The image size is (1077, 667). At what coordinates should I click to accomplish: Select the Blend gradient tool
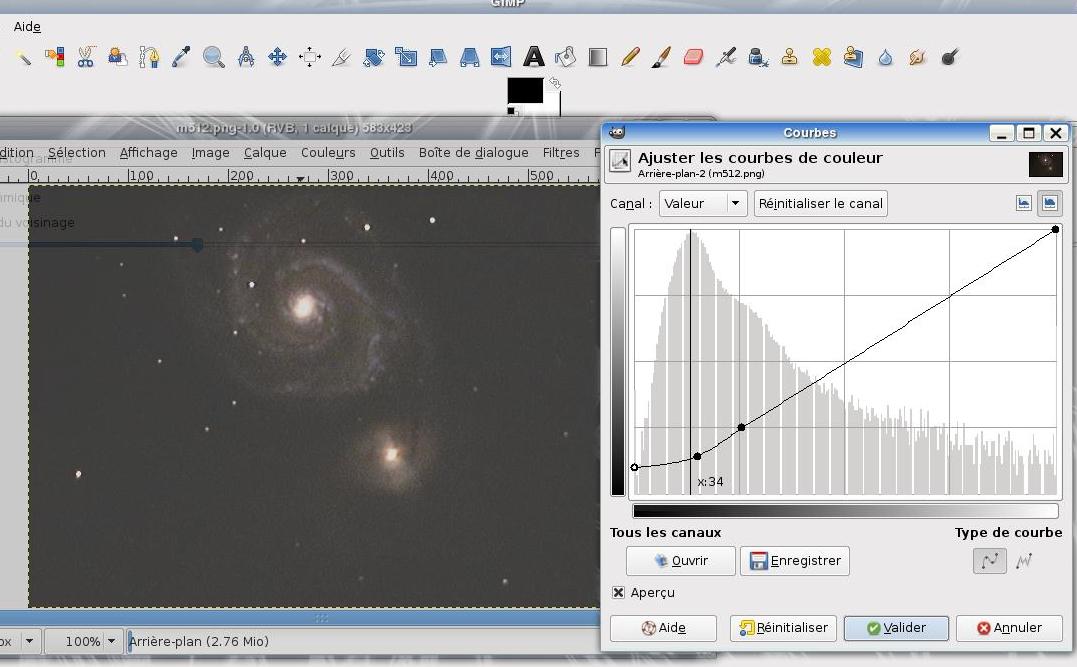coord(598,57)
